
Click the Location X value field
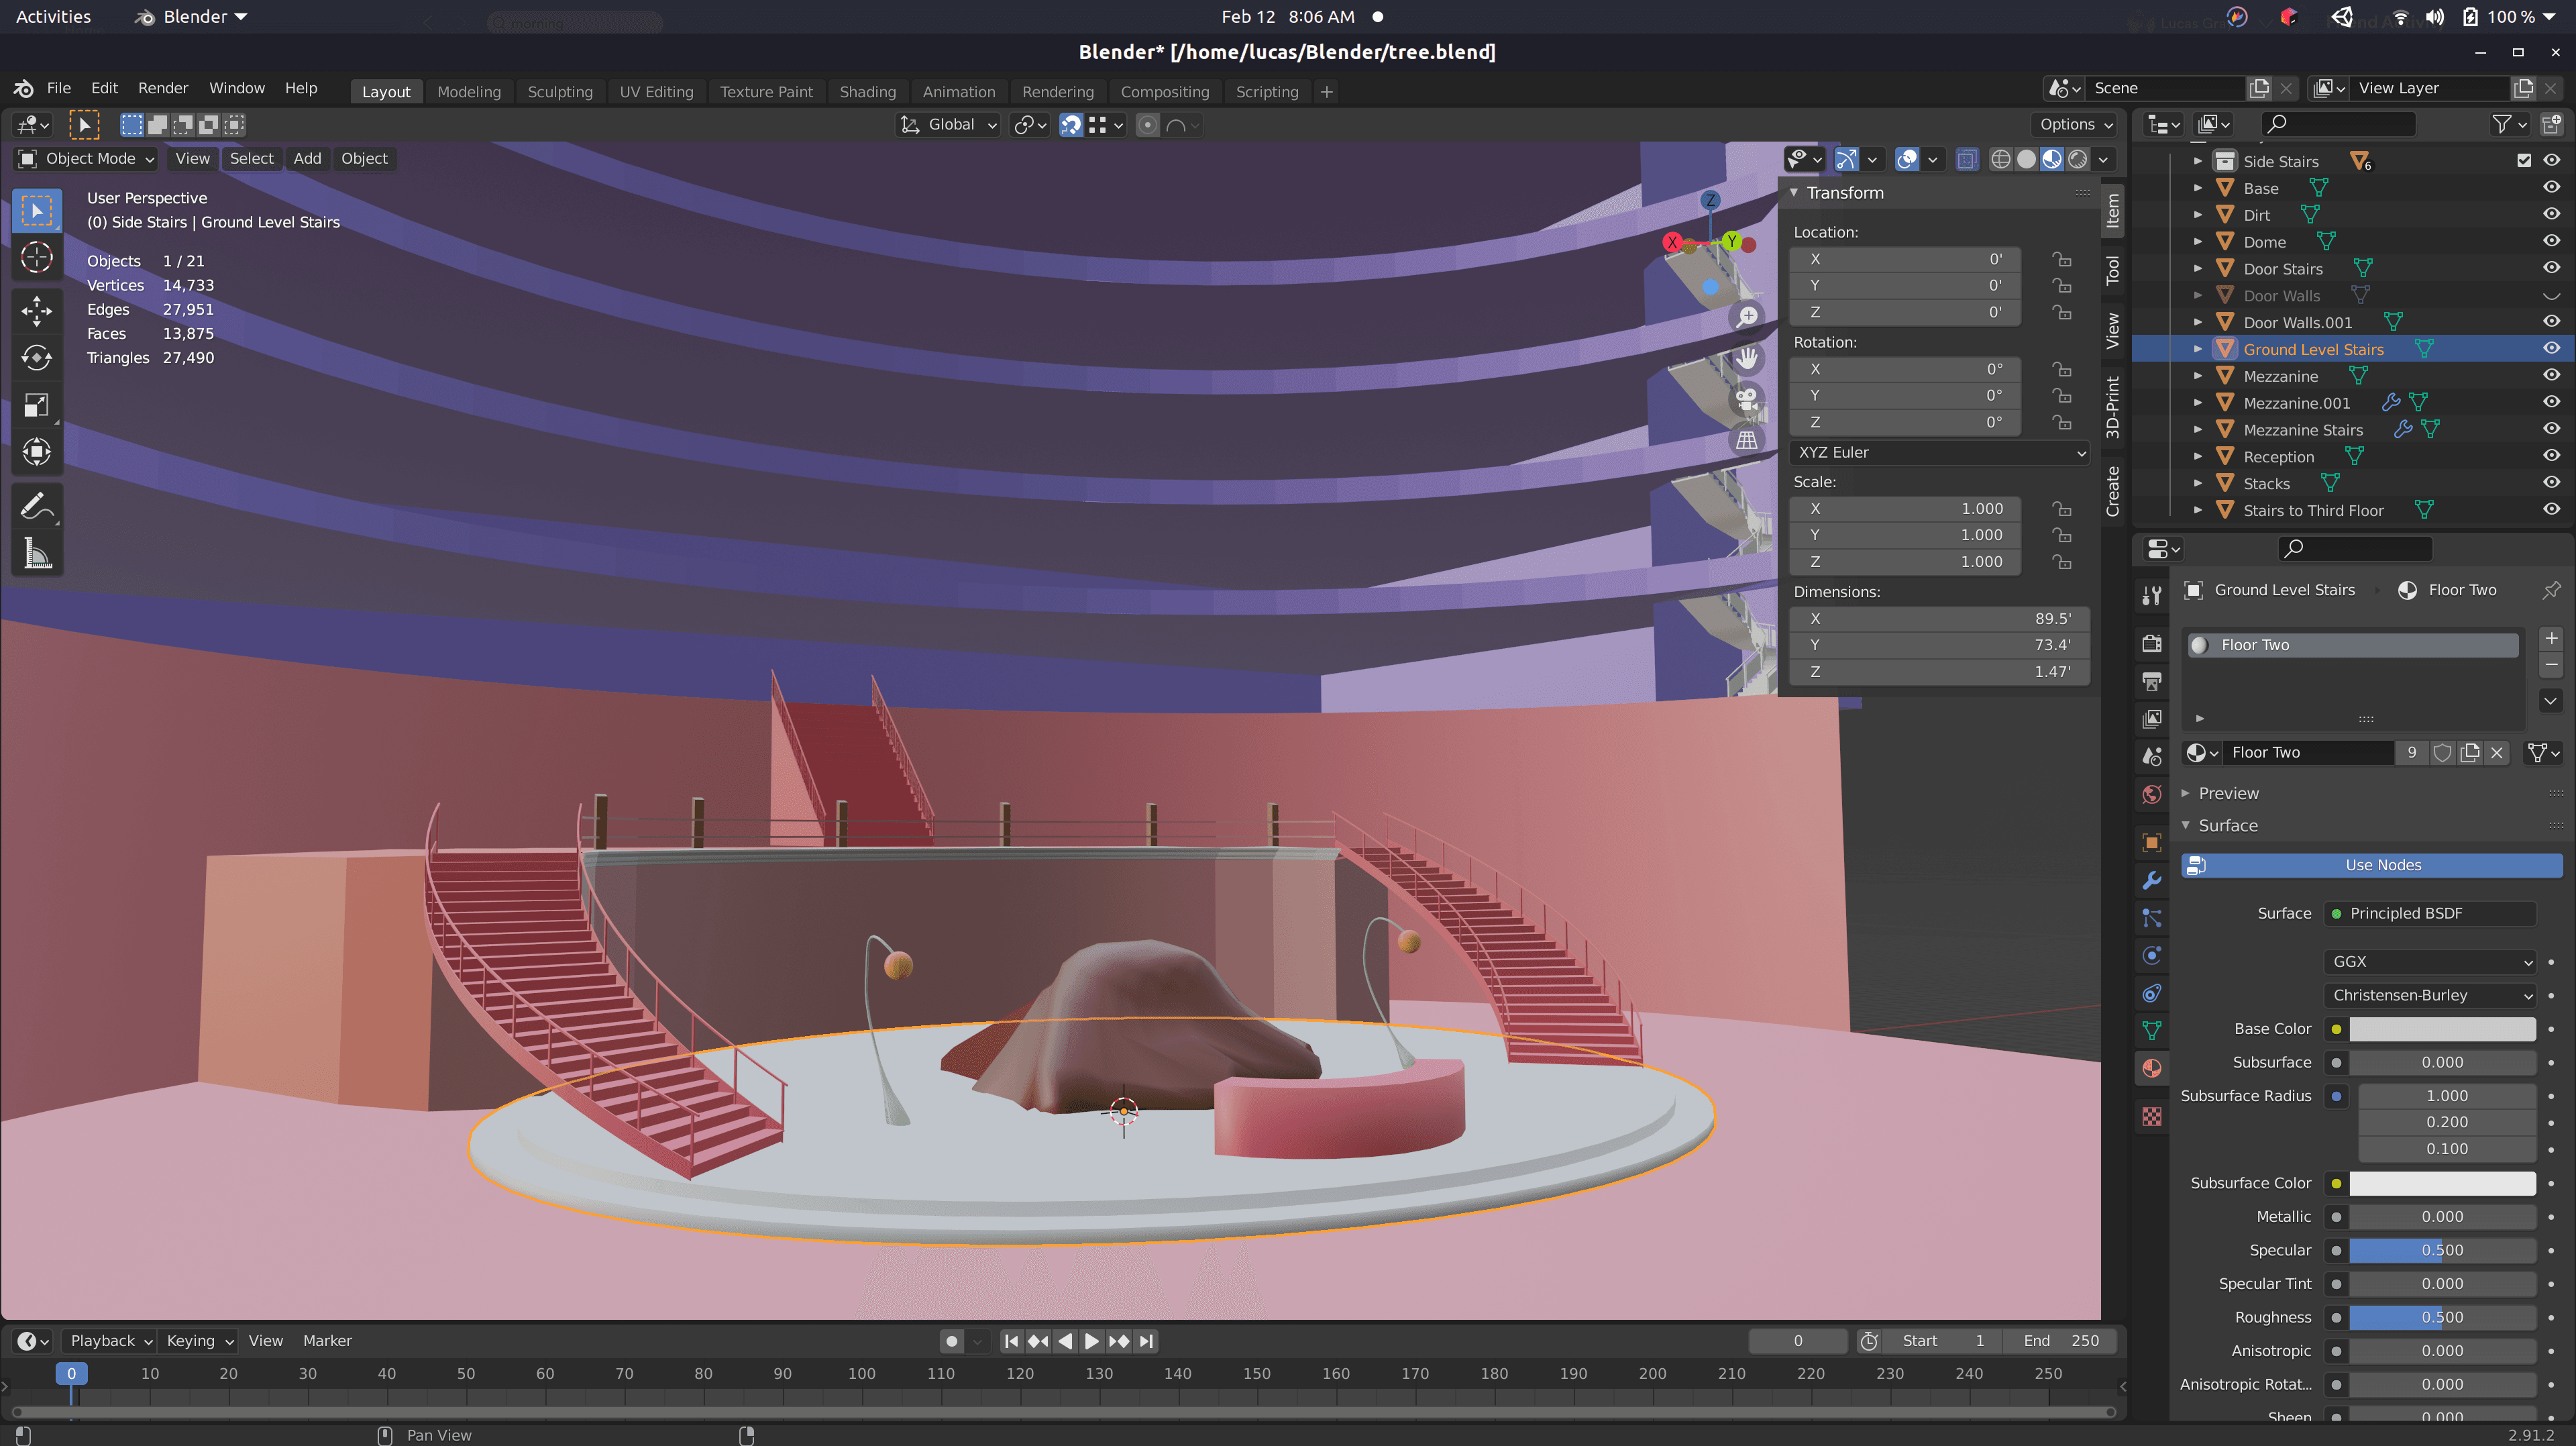point(1905,259)
